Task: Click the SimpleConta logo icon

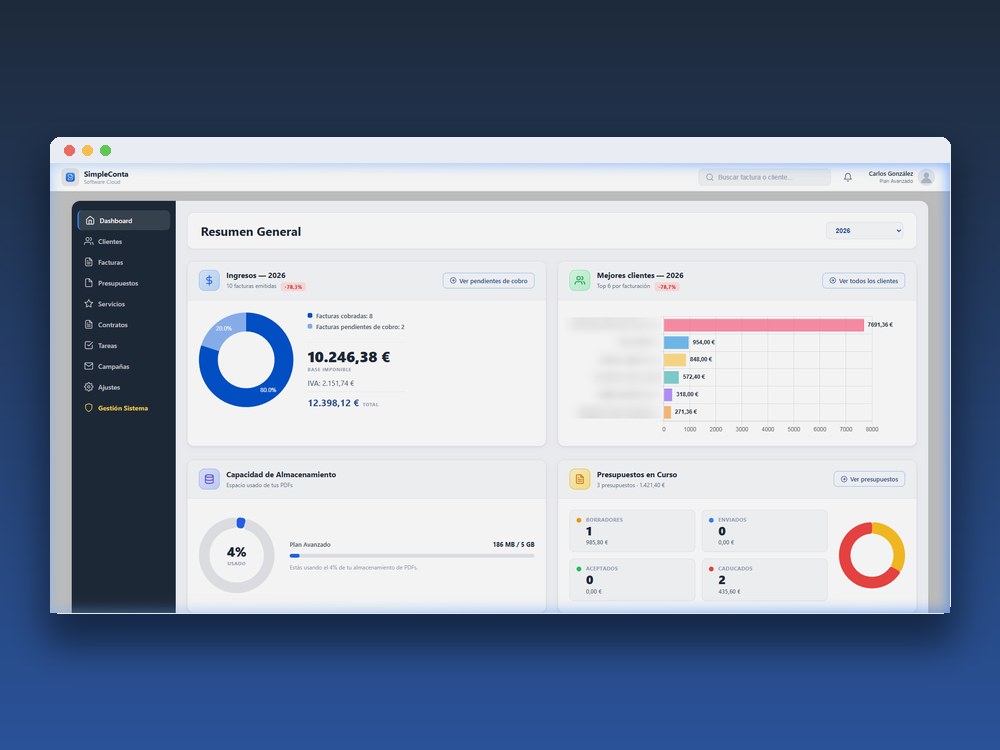Action: [x=70, y=177]
